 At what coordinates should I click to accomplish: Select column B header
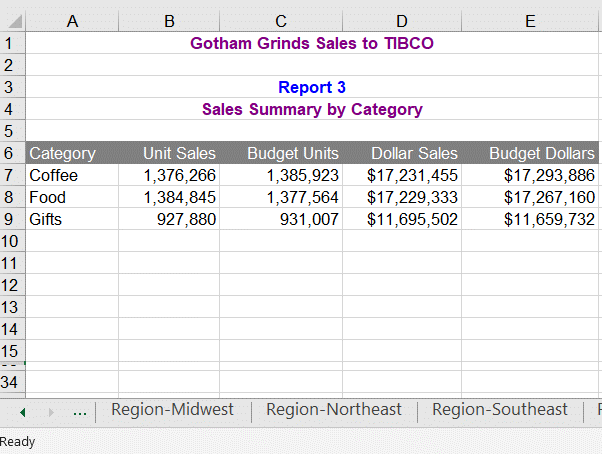[x=169, y=21]
